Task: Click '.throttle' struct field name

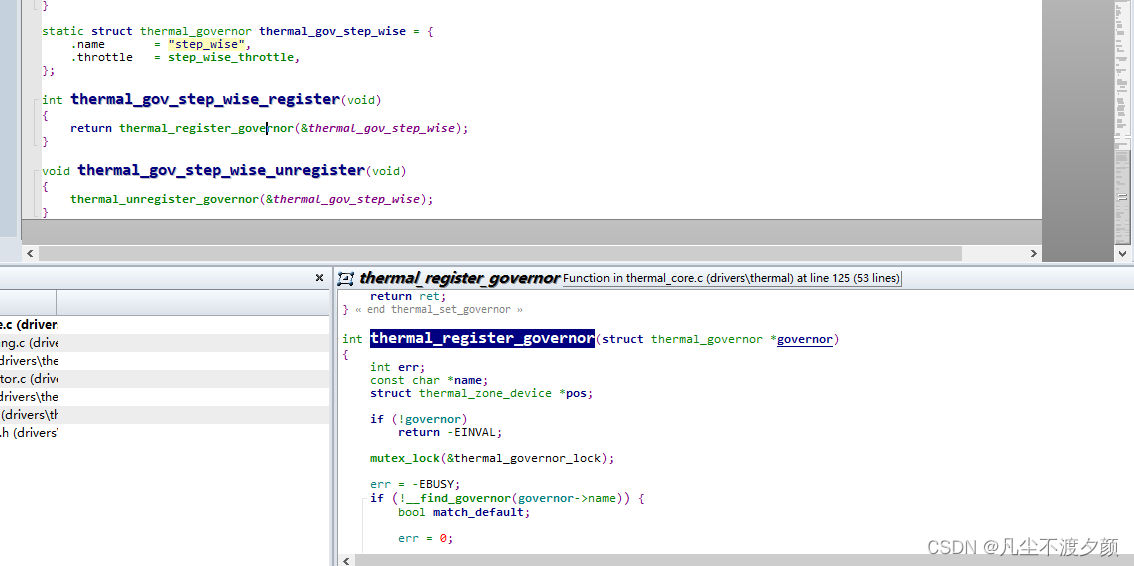Action: point(101,57)
